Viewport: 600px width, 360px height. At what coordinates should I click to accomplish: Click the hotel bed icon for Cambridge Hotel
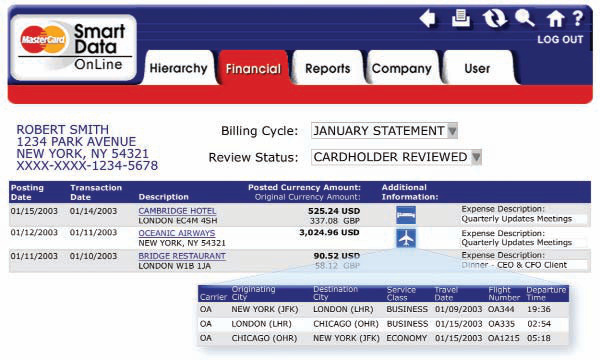point(406,215)
